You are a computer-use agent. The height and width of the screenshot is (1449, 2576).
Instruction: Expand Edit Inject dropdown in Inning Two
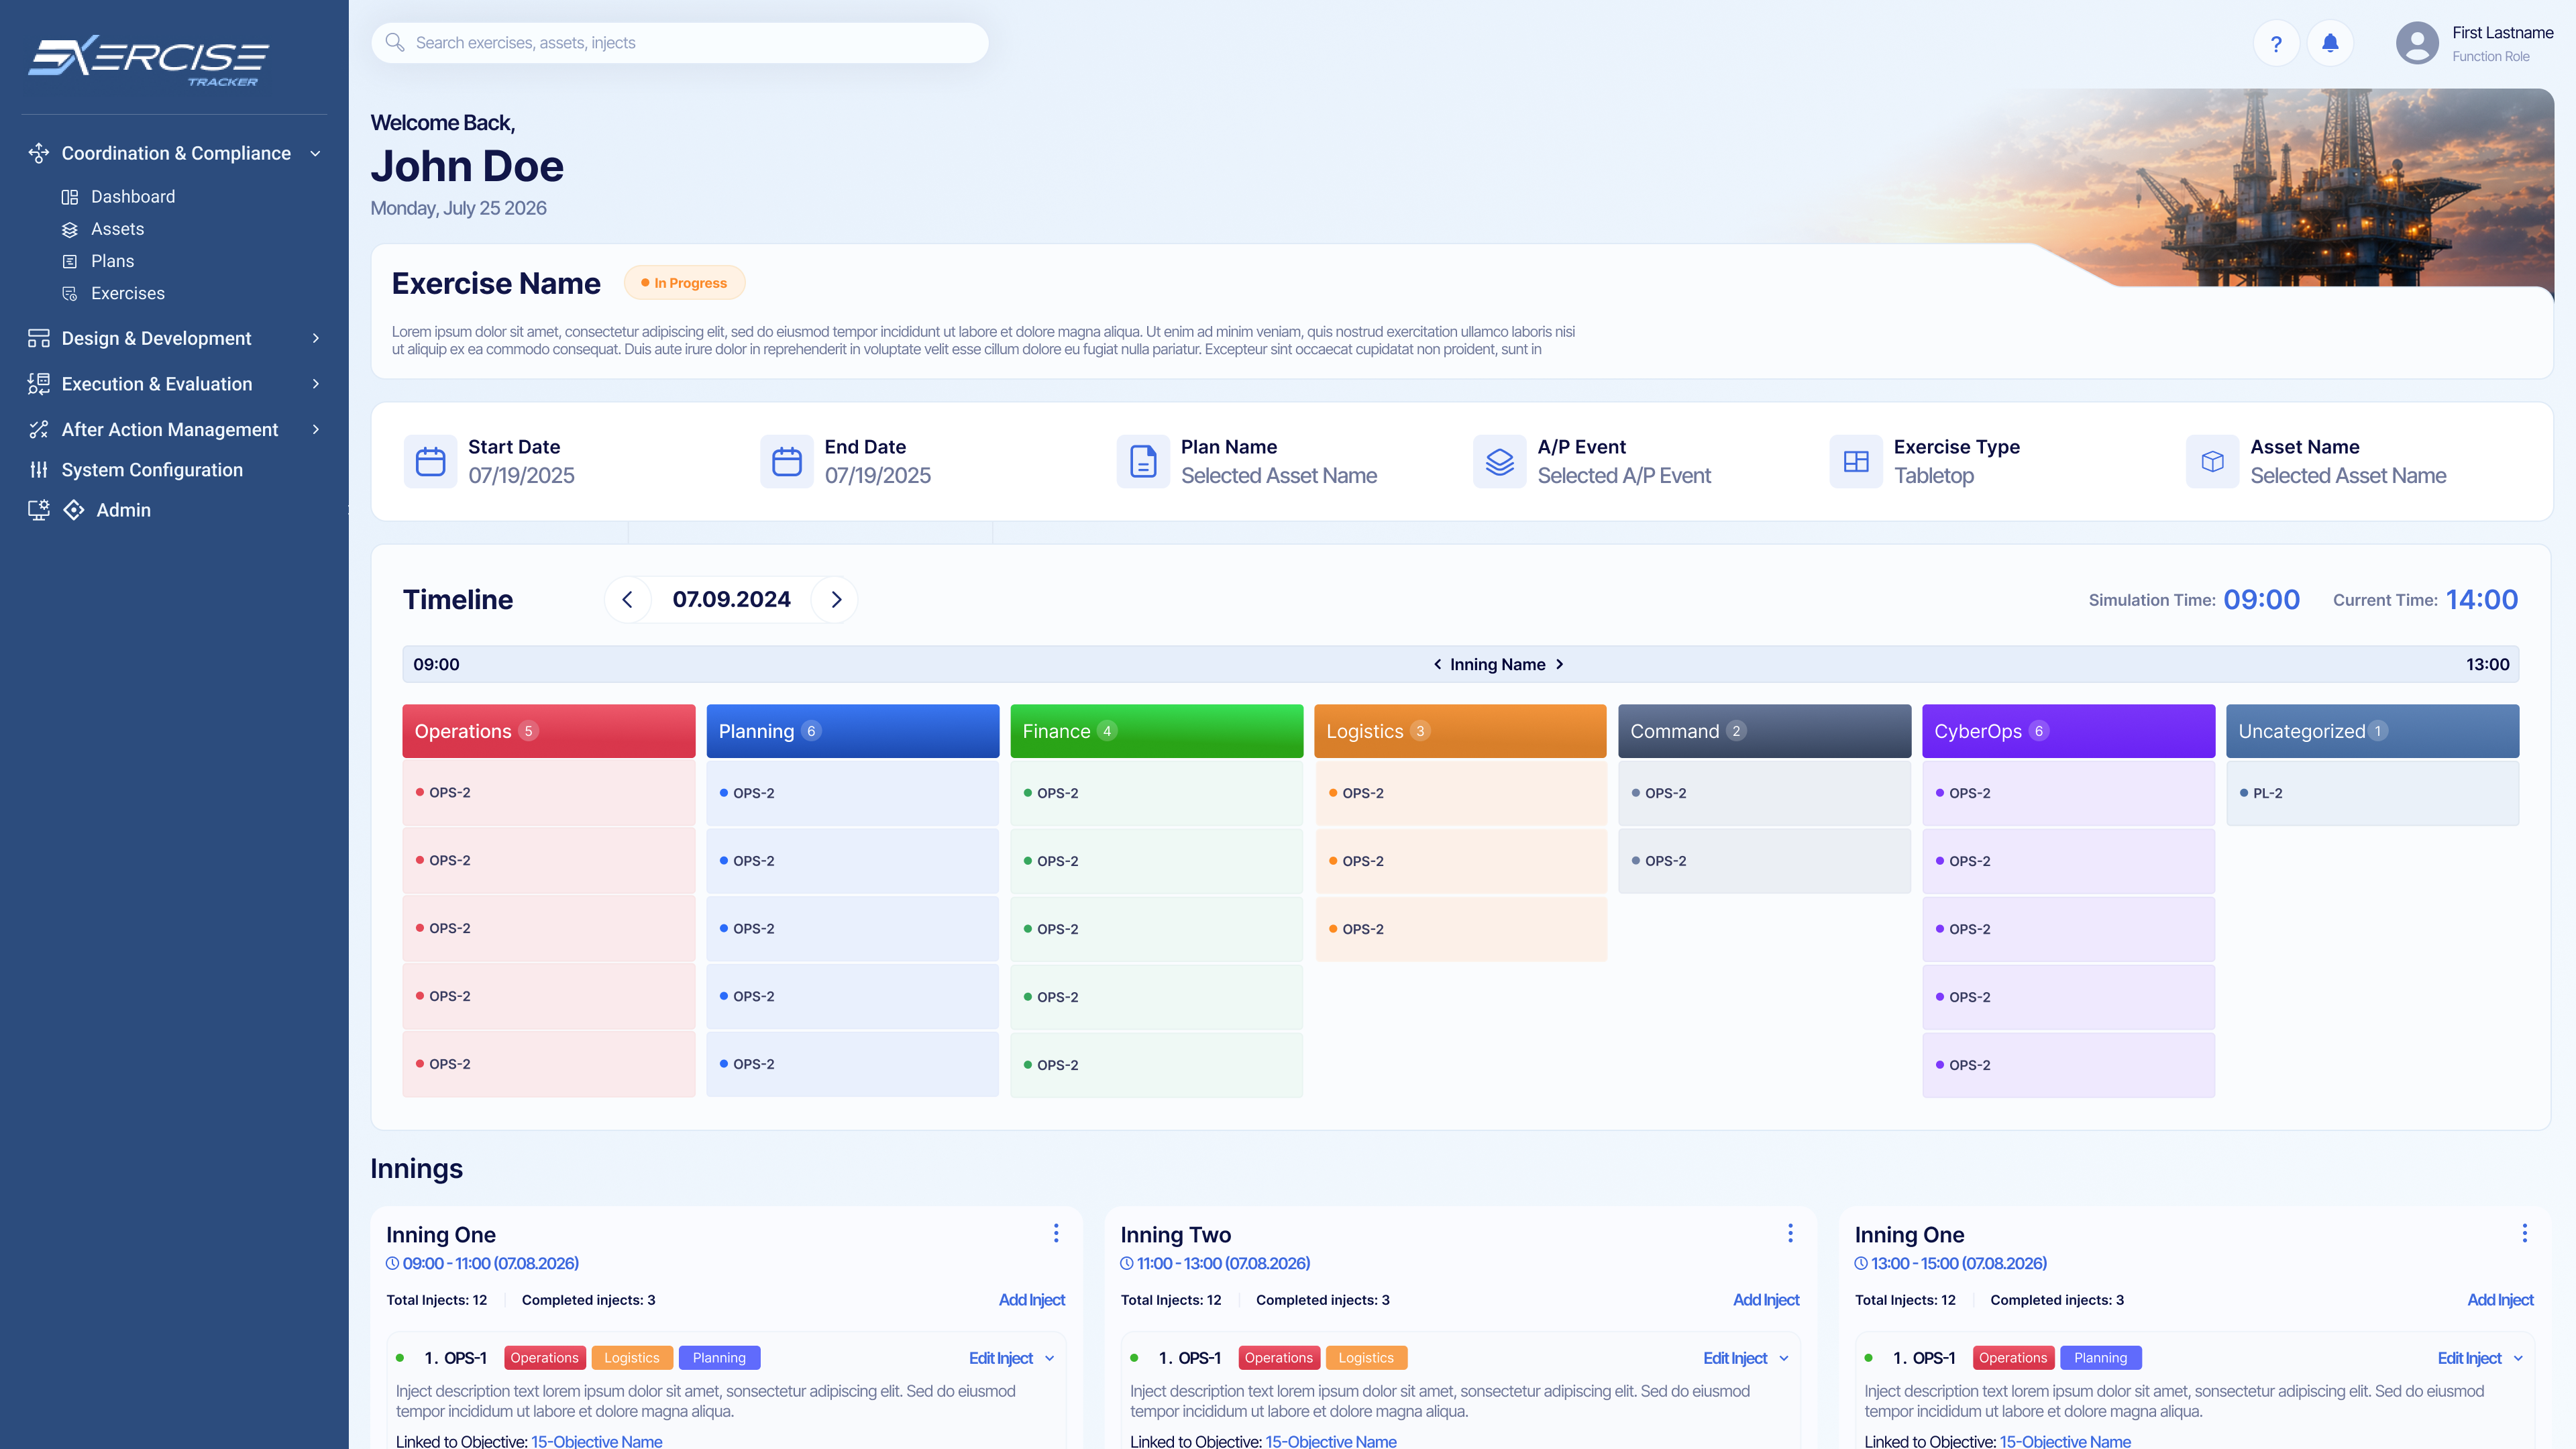point(1784,1358)
